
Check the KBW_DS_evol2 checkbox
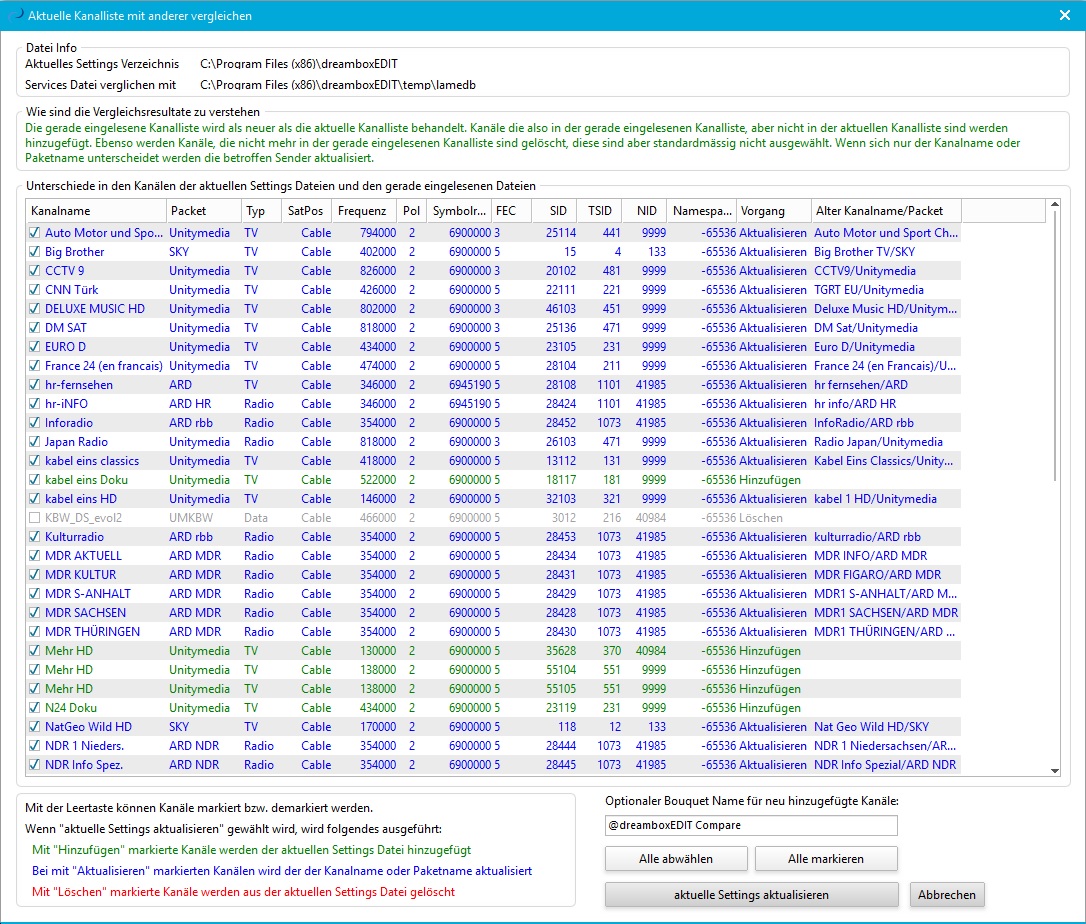tap(35, 518)
